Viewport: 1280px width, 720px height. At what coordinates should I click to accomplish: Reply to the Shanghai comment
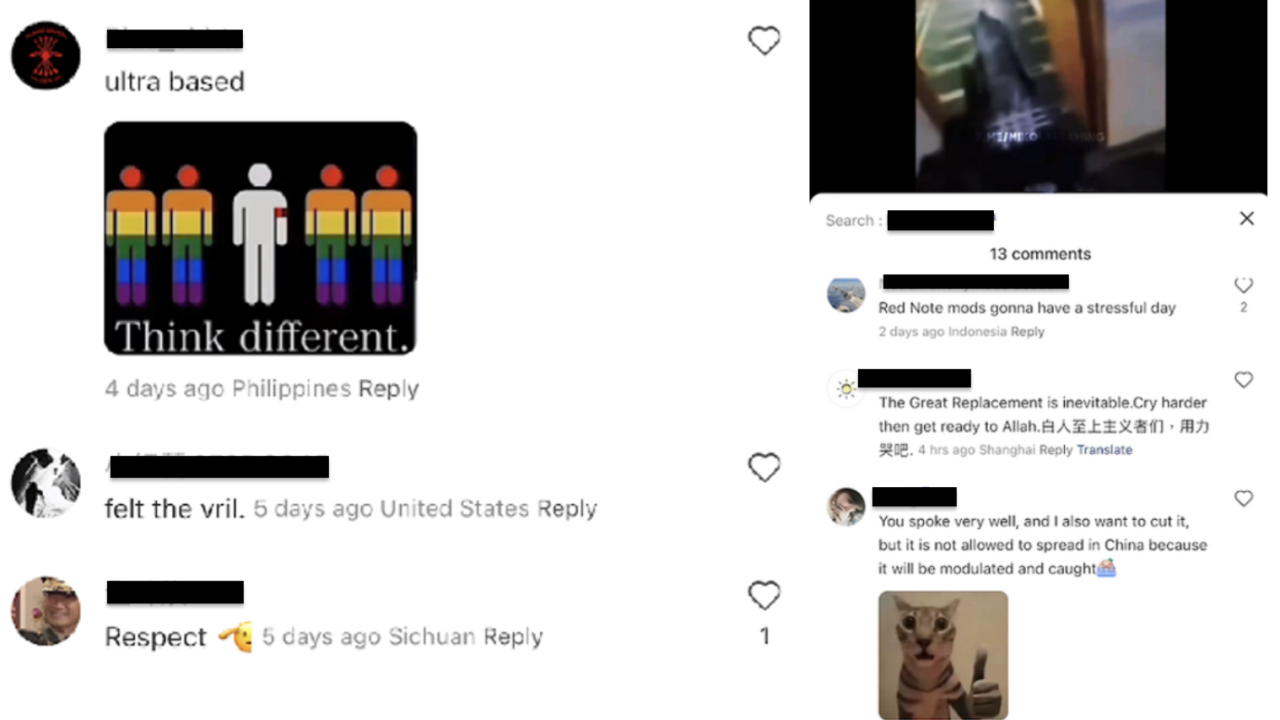pyautogui.click(x=1055, y=450)
